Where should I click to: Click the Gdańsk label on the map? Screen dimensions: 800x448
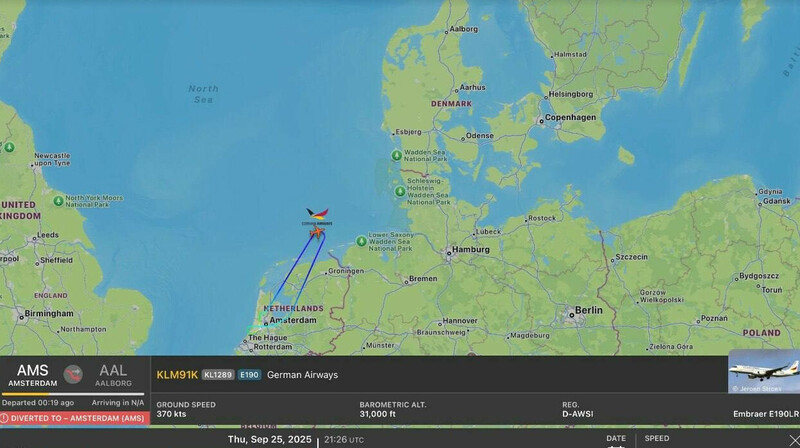(x=777, y=201)
